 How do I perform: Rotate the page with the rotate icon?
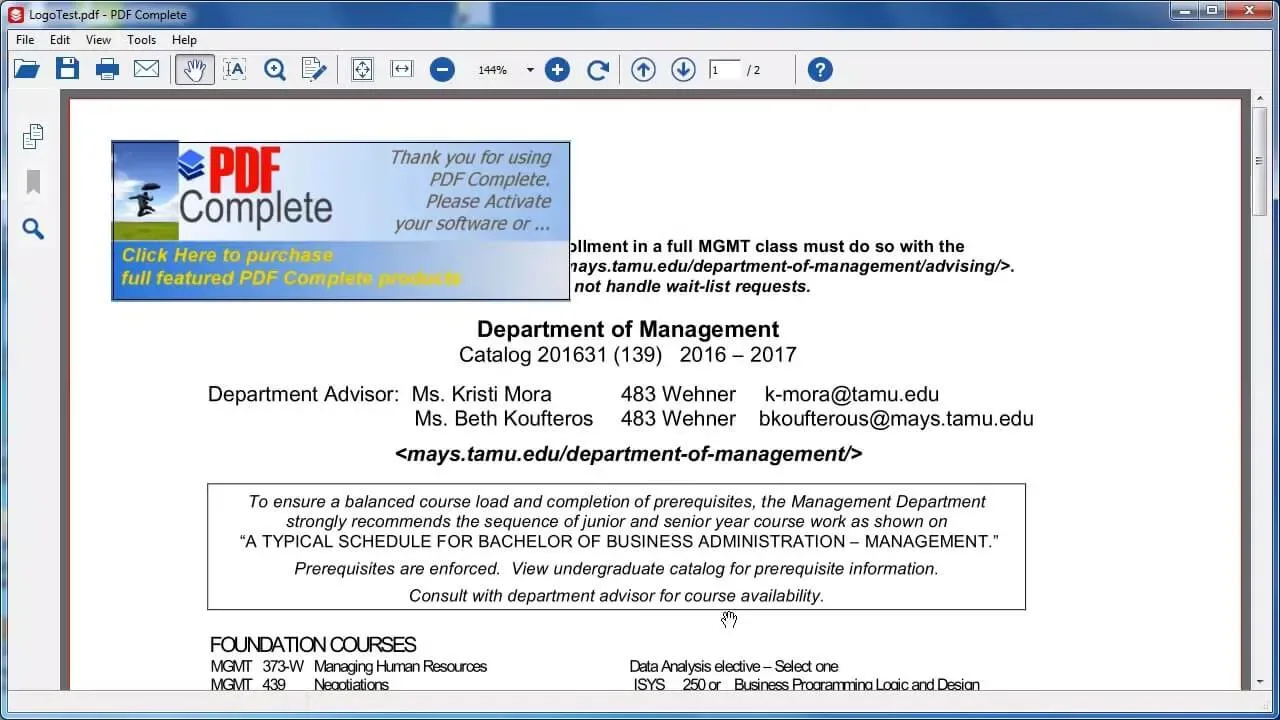(x=598, y=69)
